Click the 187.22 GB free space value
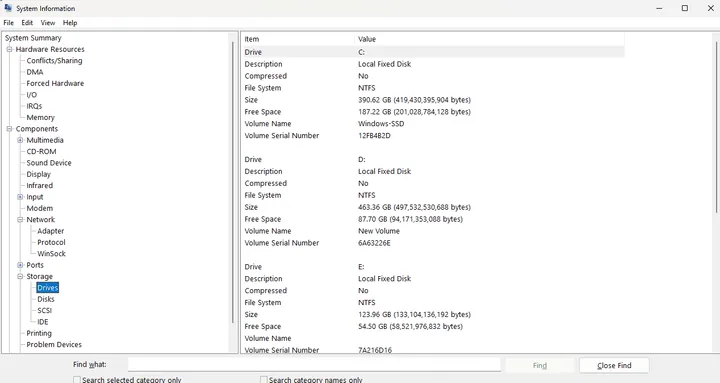Viewport: 720px width, 383px height. coord(414,112)
